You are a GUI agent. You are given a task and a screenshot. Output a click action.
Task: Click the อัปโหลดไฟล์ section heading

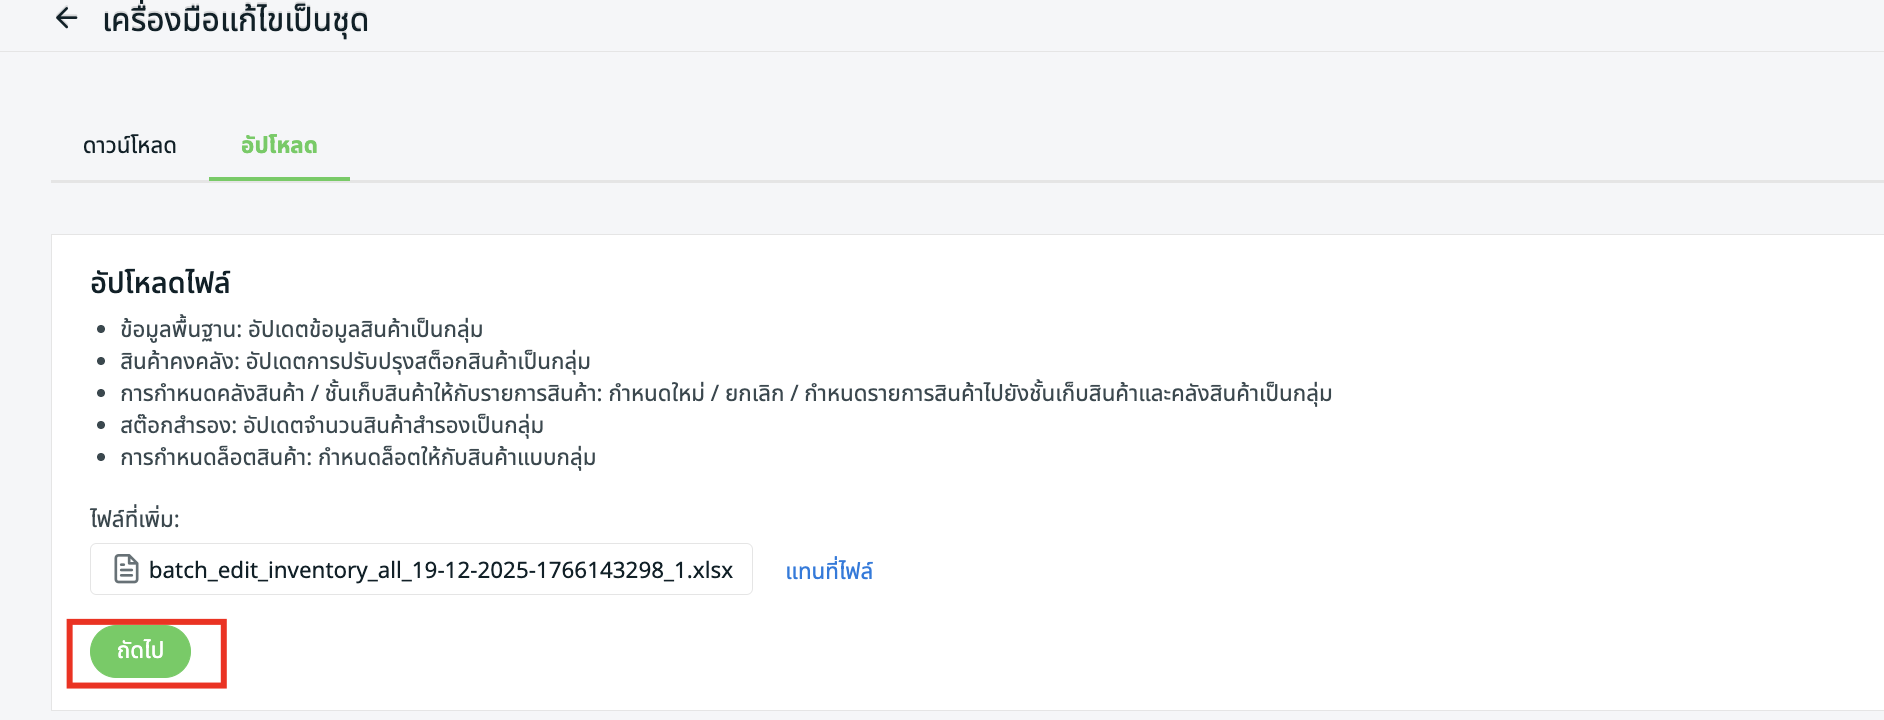pos(160,283)
